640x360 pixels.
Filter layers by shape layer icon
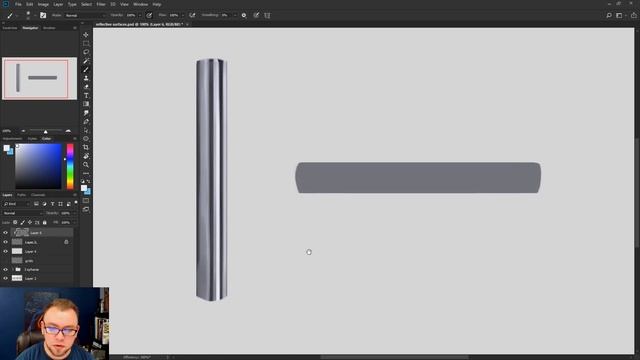[60, 204]
